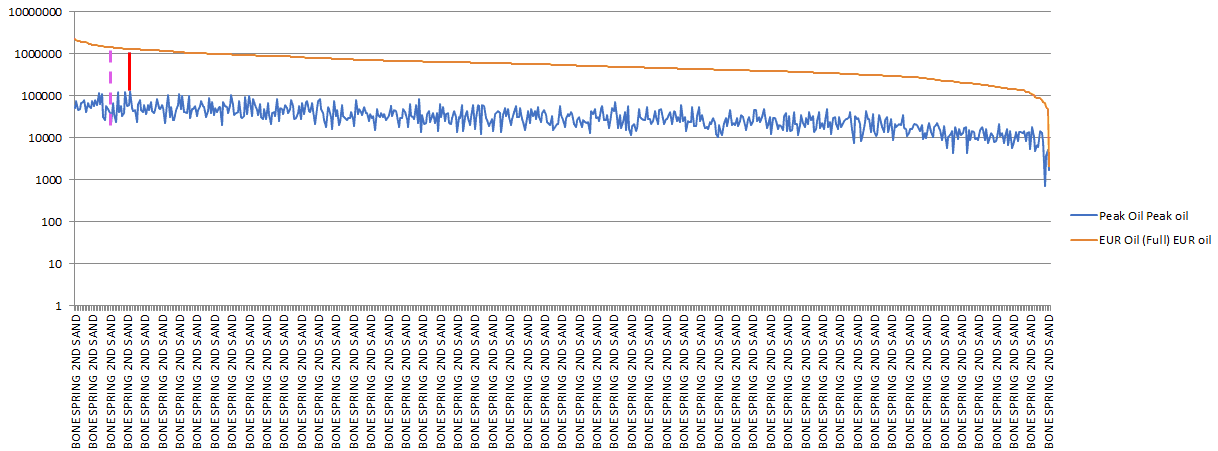Click the solid red vertical marker line
This screenshot has height=451, width=1218.
[129, 72]
